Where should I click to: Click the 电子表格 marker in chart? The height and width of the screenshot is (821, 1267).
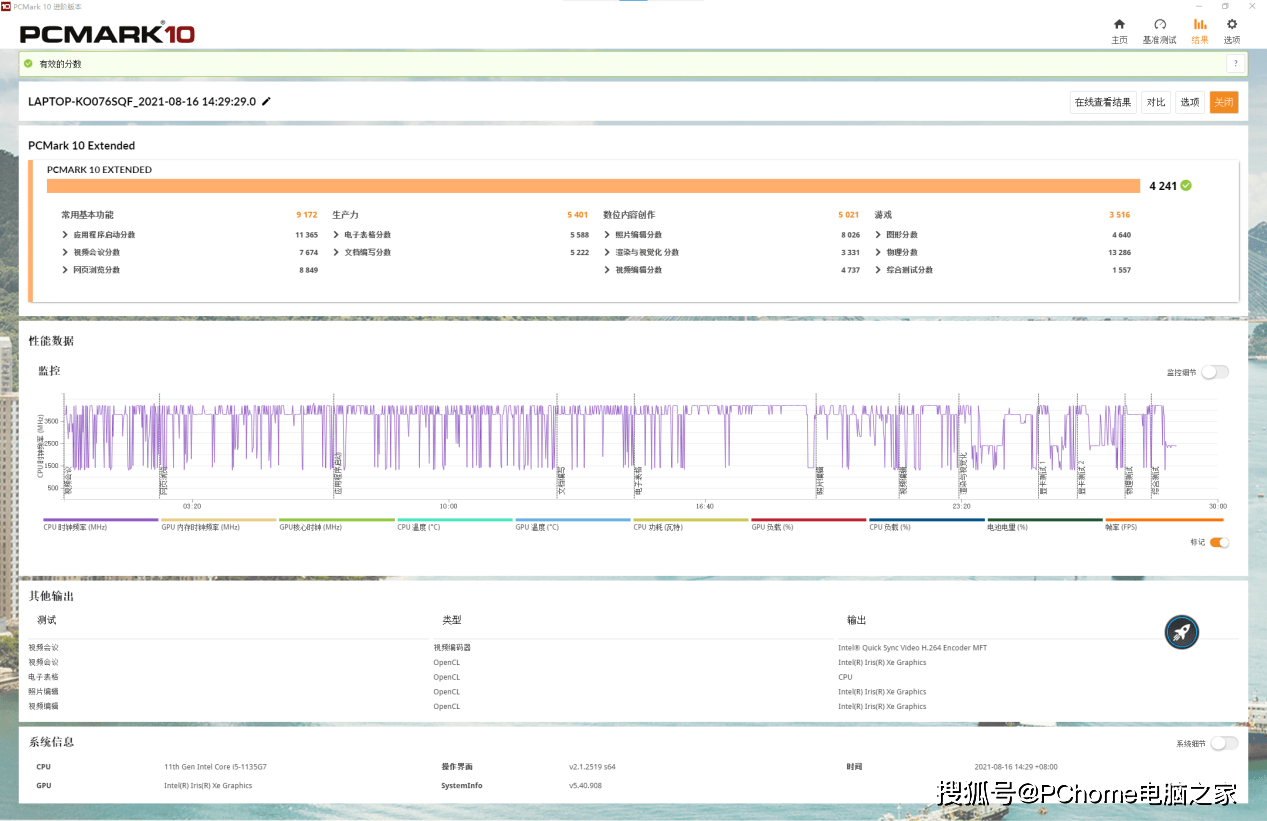point(637,482)
